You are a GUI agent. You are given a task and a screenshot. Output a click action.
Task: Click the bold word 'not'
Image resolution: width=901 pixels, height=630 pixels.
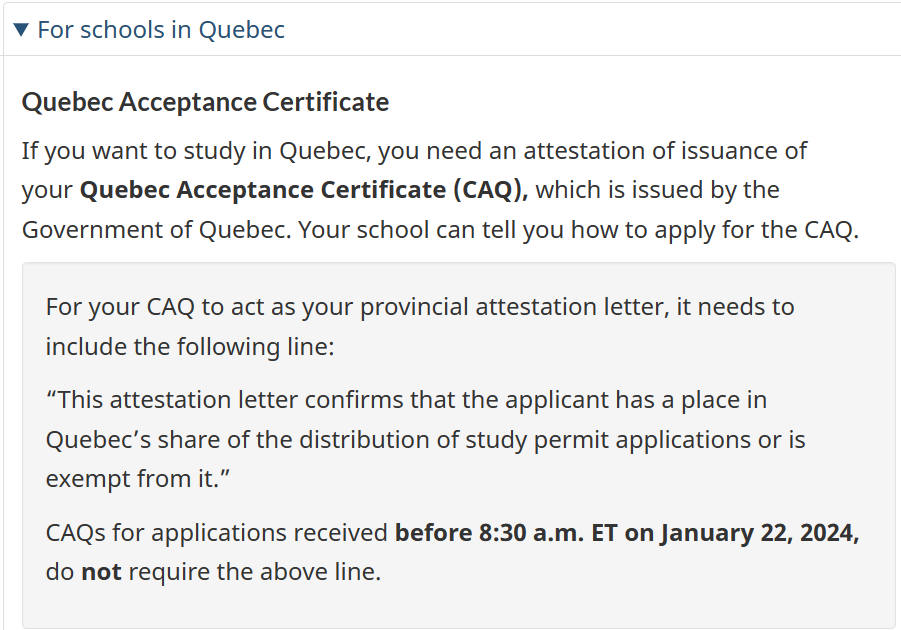point(101,572)
